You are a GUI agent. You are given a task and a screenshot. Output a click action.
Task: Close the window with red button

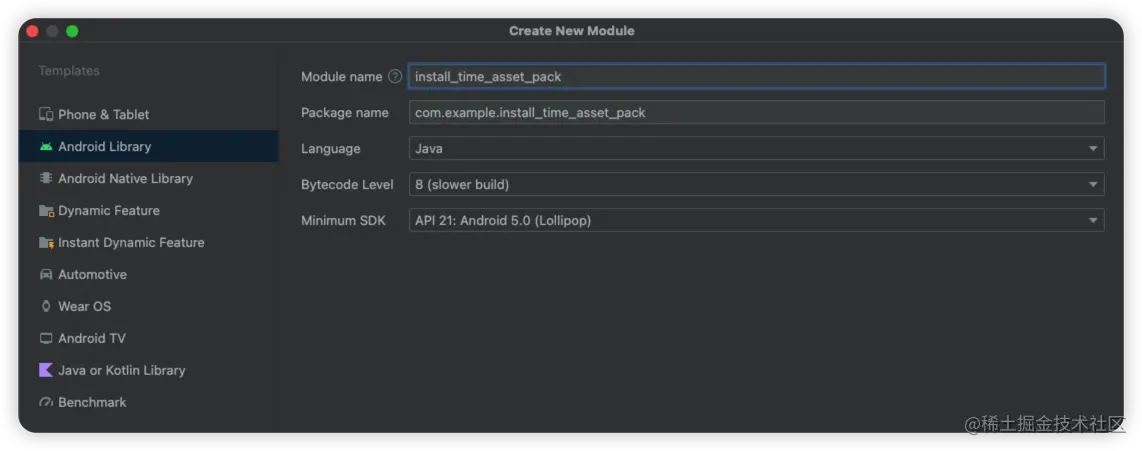[x=32, y=31]
